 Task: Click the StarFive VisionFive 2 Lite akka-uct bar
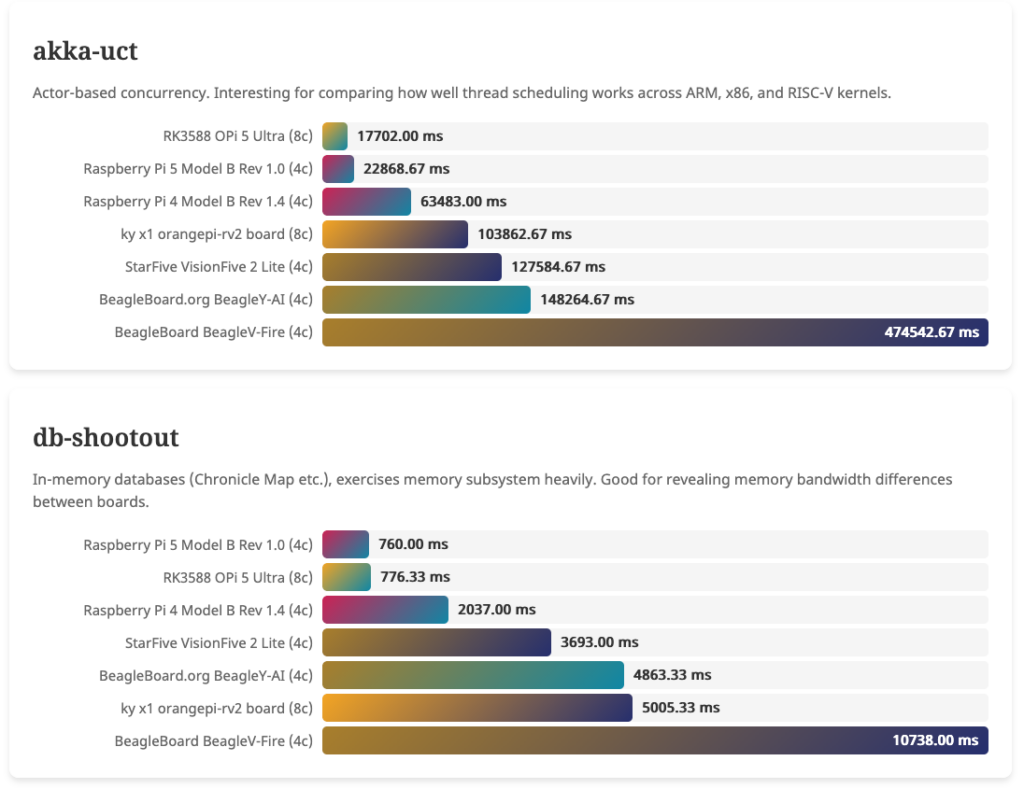point(412,267)
